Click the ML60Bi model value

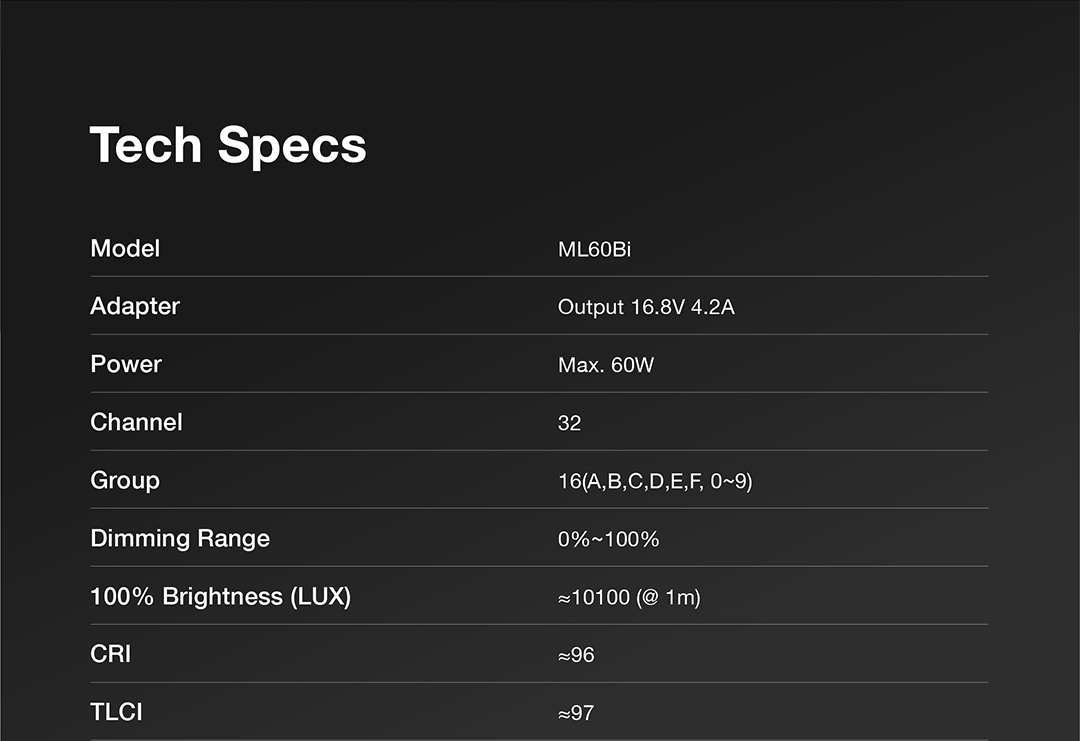point(594,249)
